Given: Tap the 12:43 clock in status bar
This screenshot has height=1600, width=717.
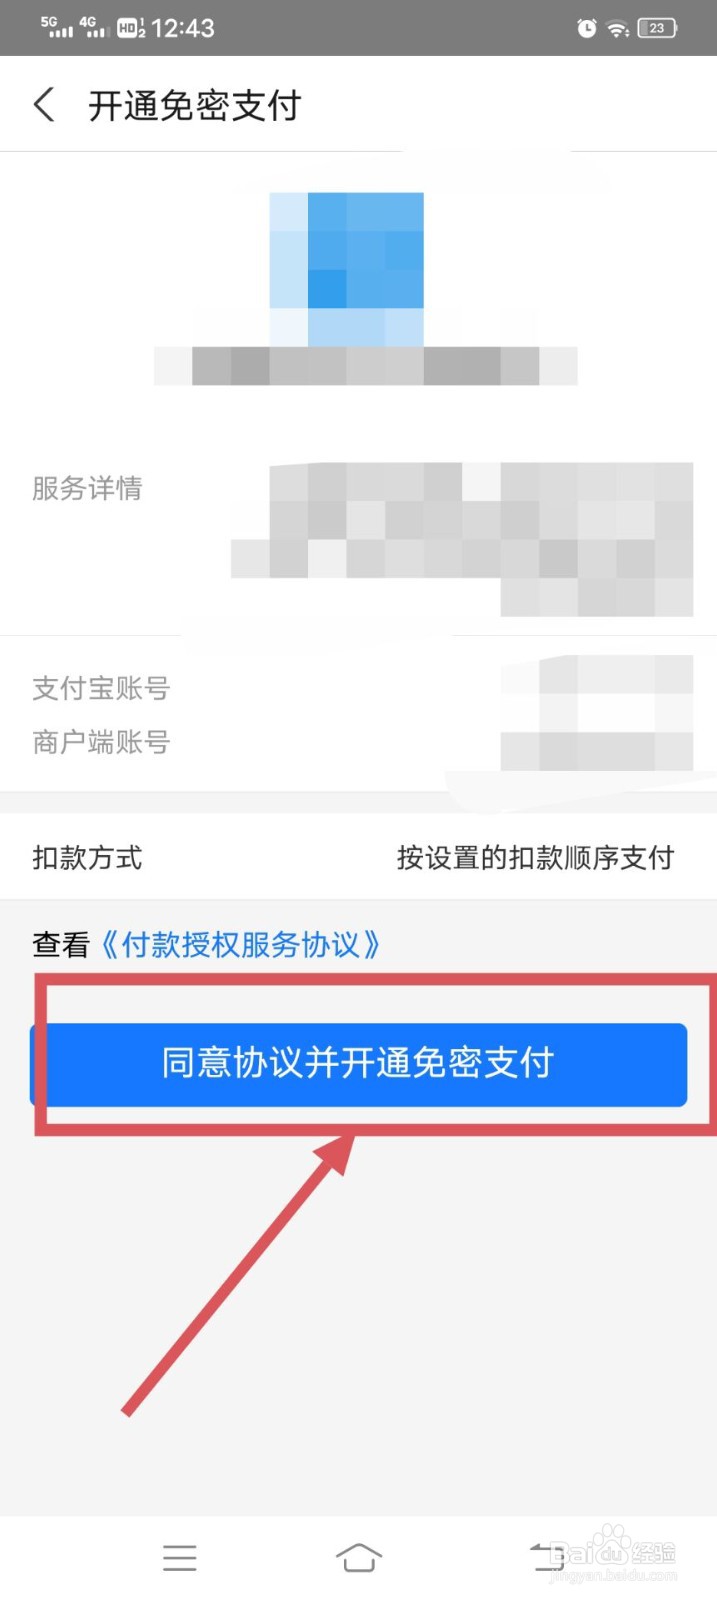Looking at the screenshot, I should click(183, 28).
